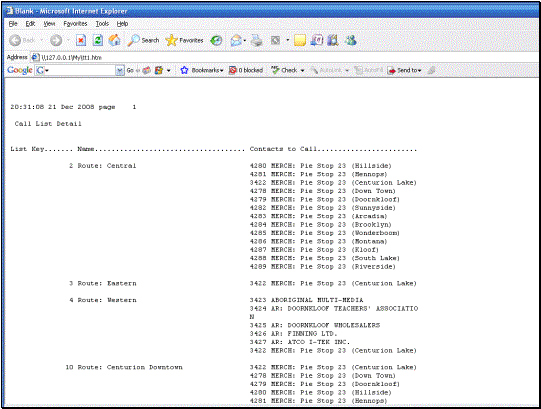Open the Help menu
The image size is (541, 409).
coord(122,23)
